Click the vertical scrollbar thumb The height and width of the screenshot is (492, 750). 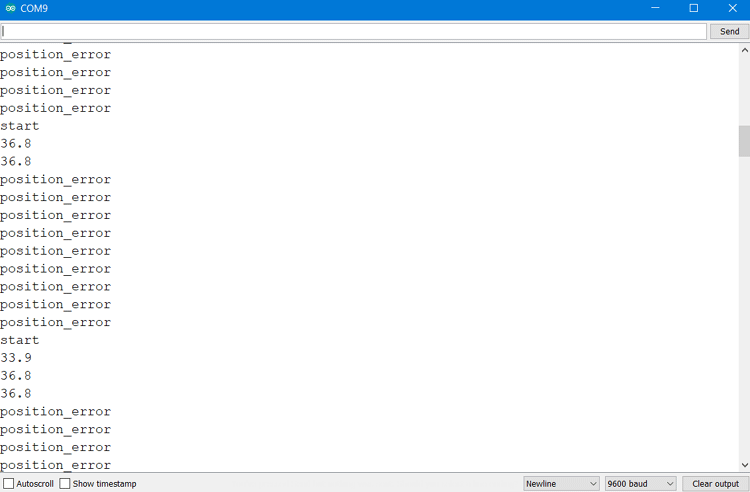point(744,141)
